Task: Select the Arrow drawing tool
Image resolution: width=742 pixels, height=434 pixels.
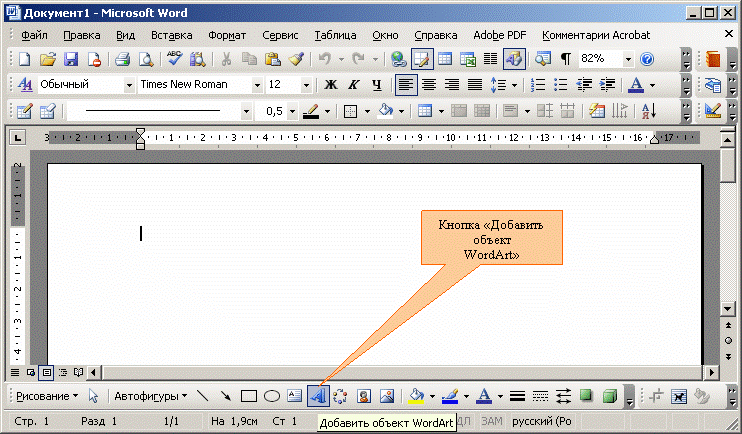Action: tap(225, 396)
